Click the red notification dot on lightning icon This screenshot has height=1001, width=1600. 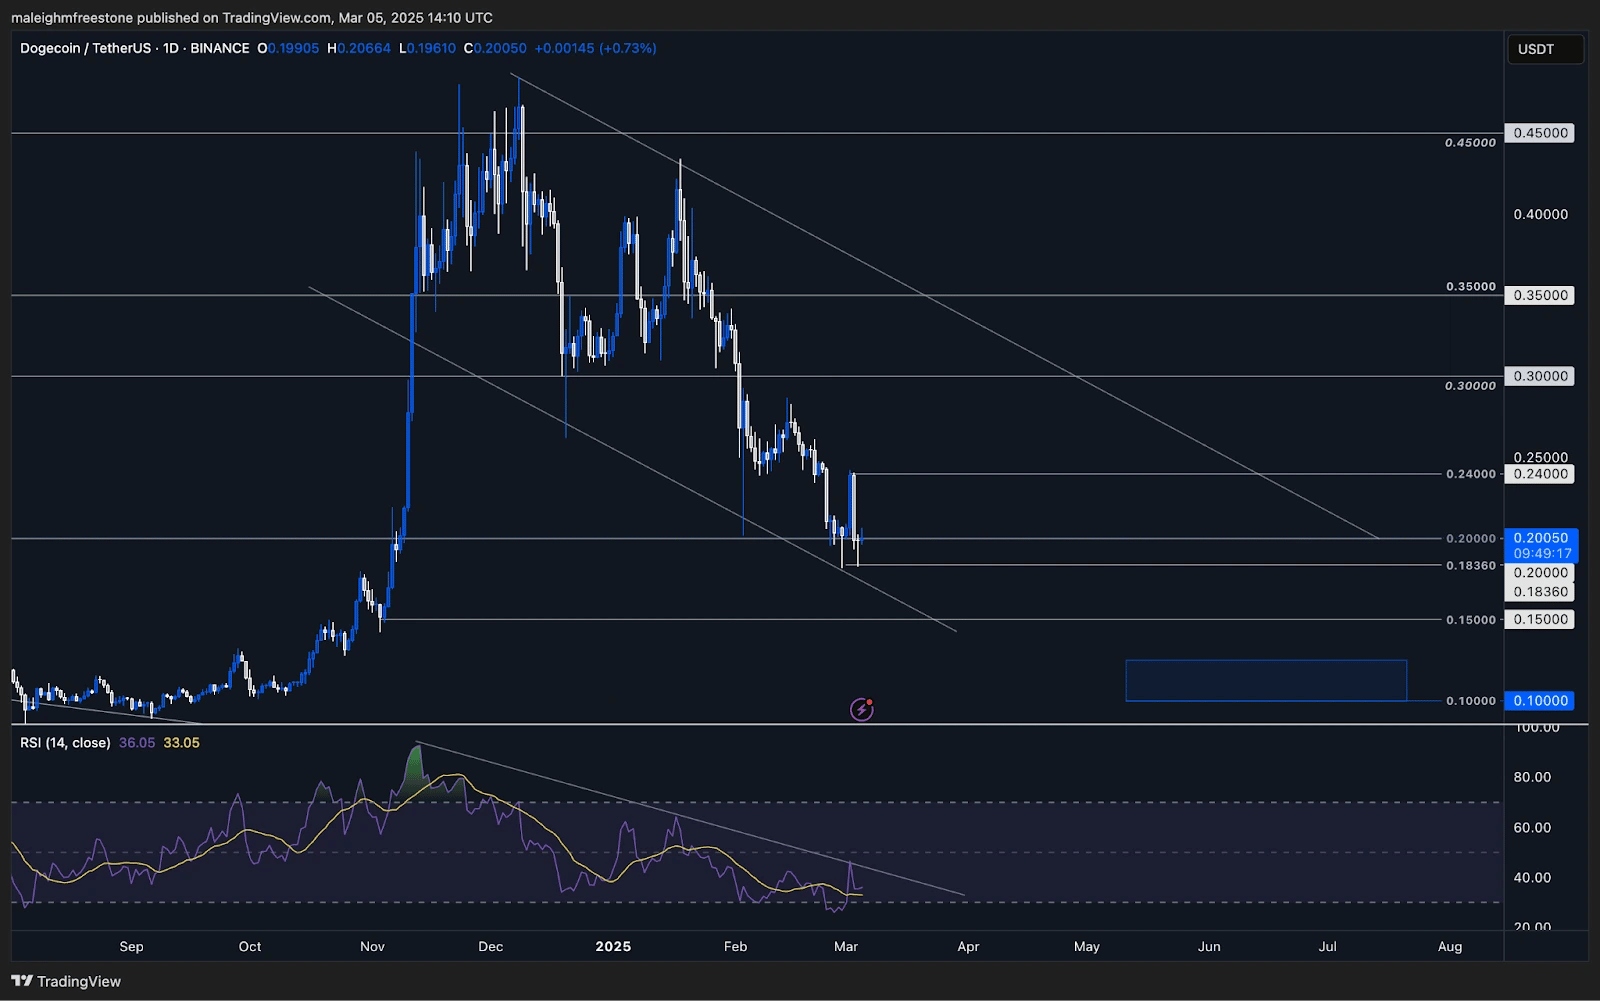click(x=870, y=701)
